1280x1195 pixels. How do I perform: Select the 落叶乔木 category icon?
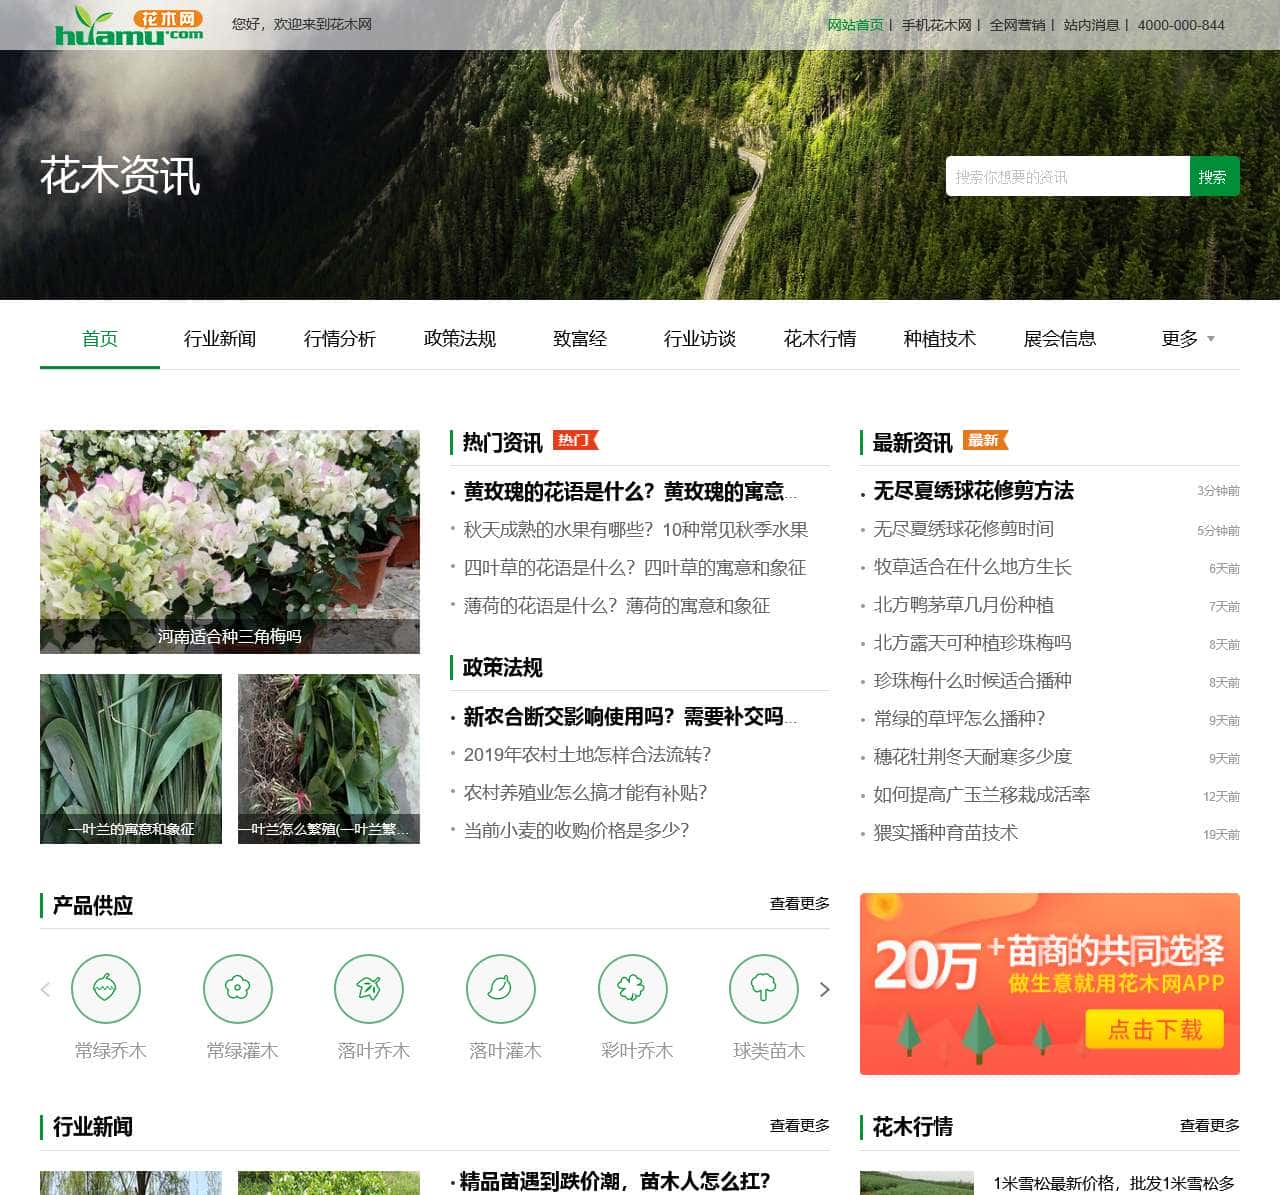click(370, 989)
